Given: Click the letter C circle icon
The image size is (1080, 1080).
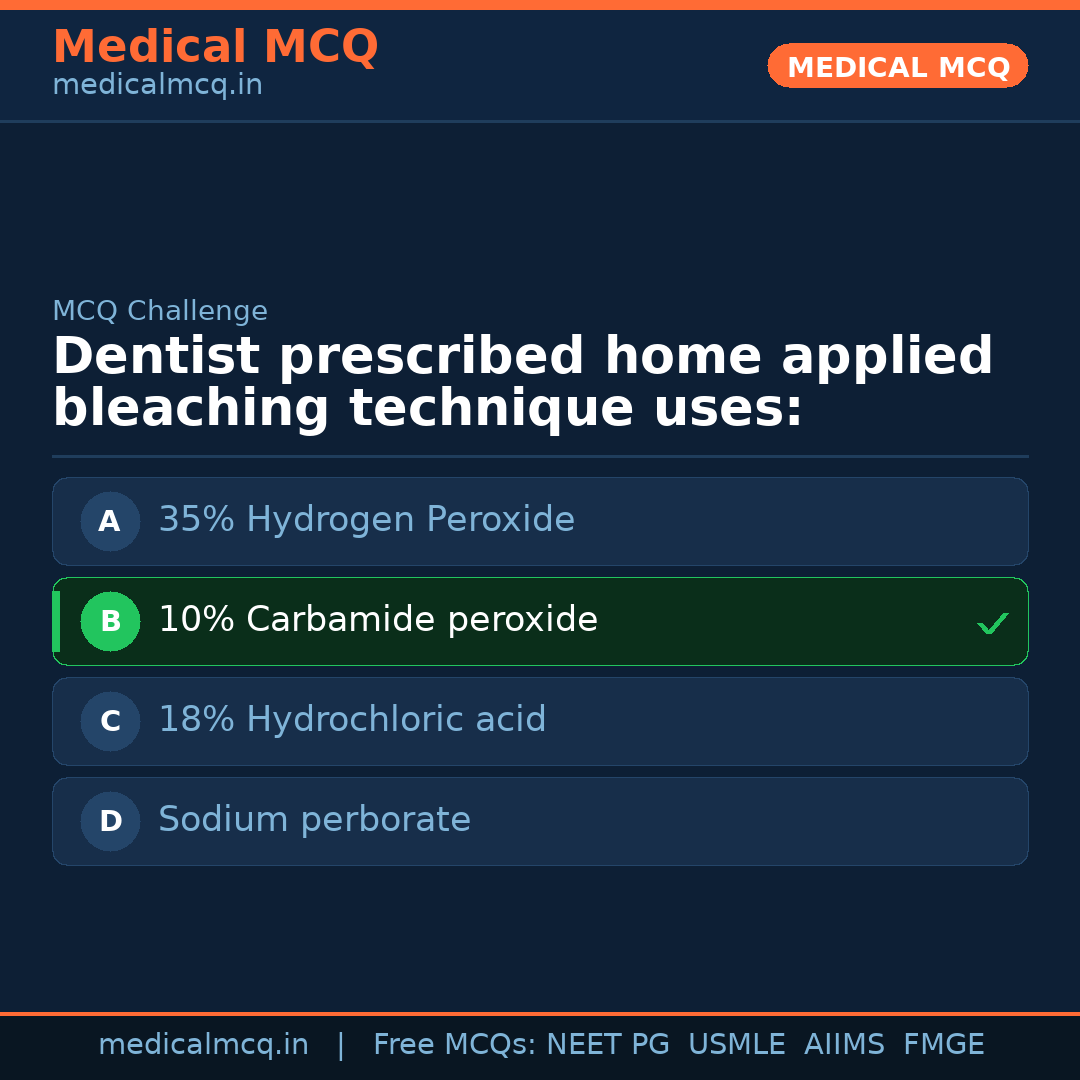Looking at the screenshot, I should tap(110, 721).
